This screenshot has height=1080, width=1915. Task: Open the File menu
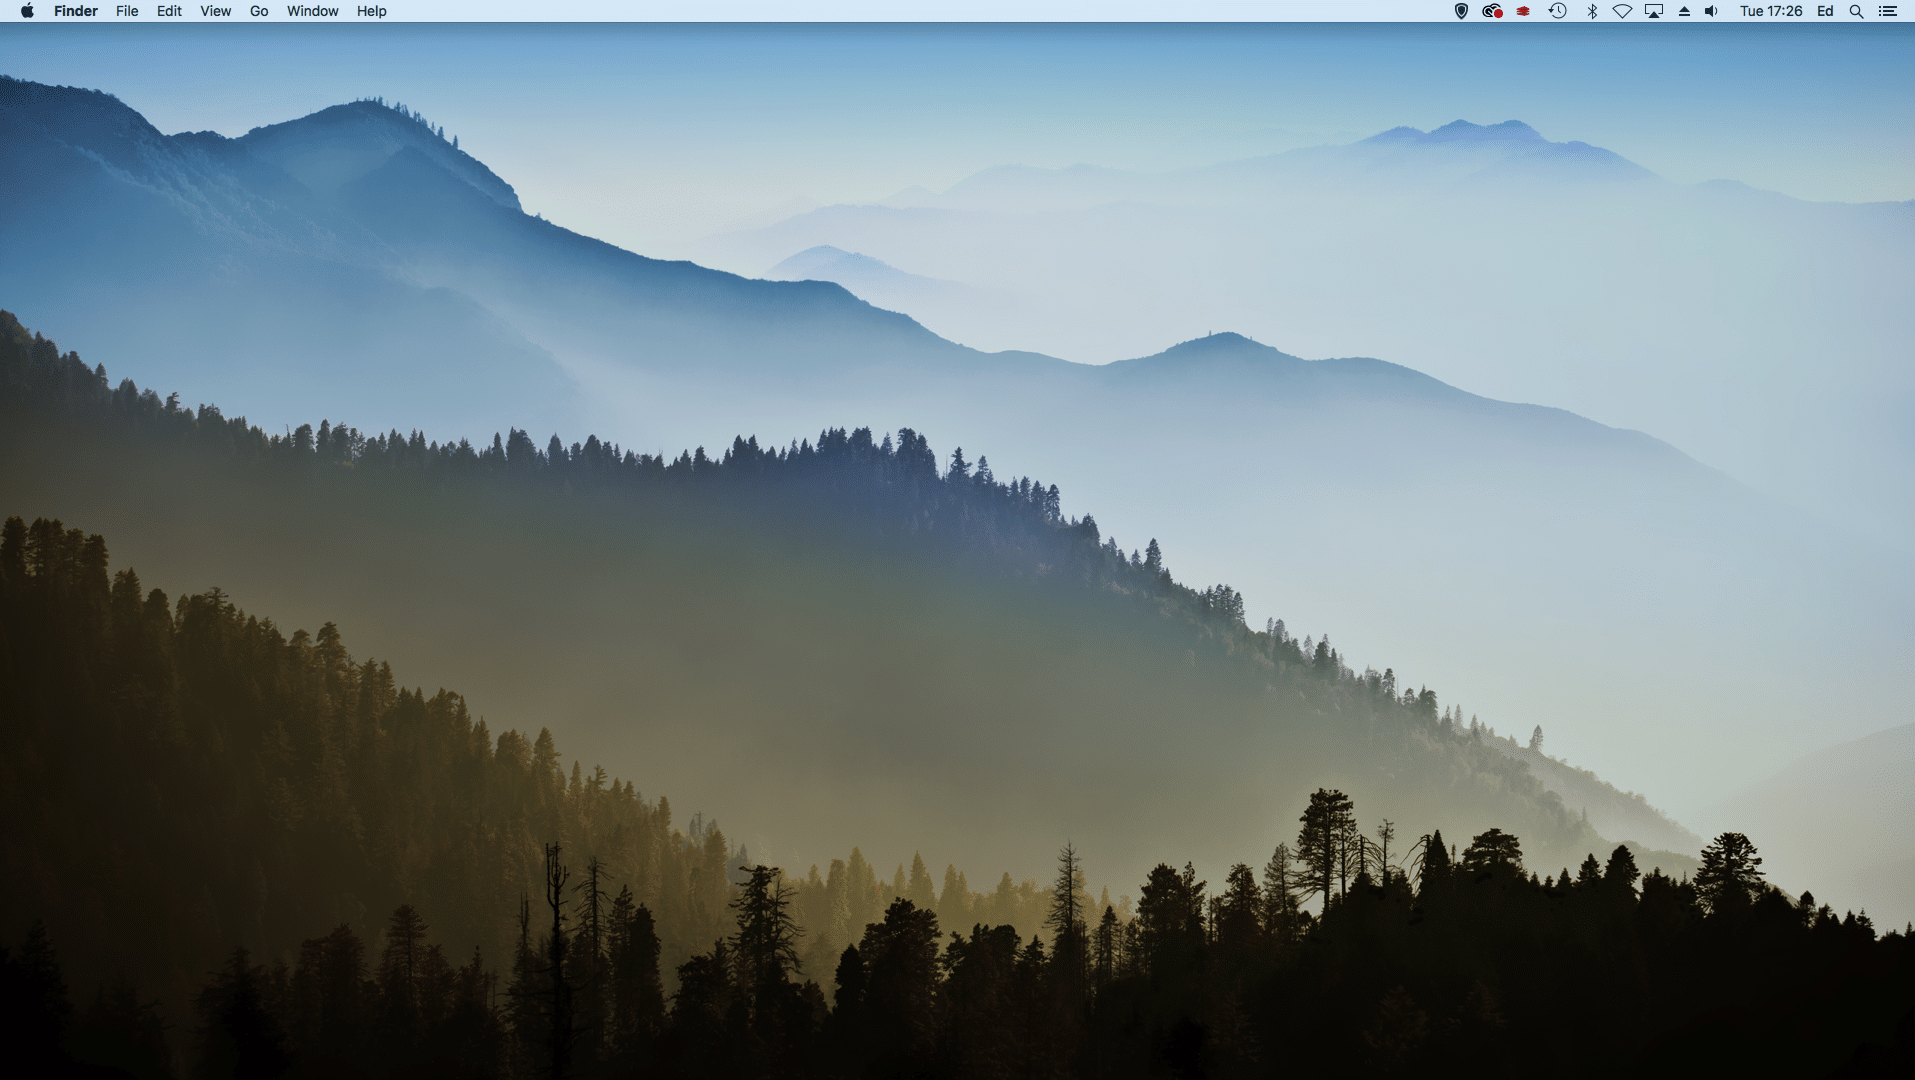pyautogui.click(x=127, y=11)
